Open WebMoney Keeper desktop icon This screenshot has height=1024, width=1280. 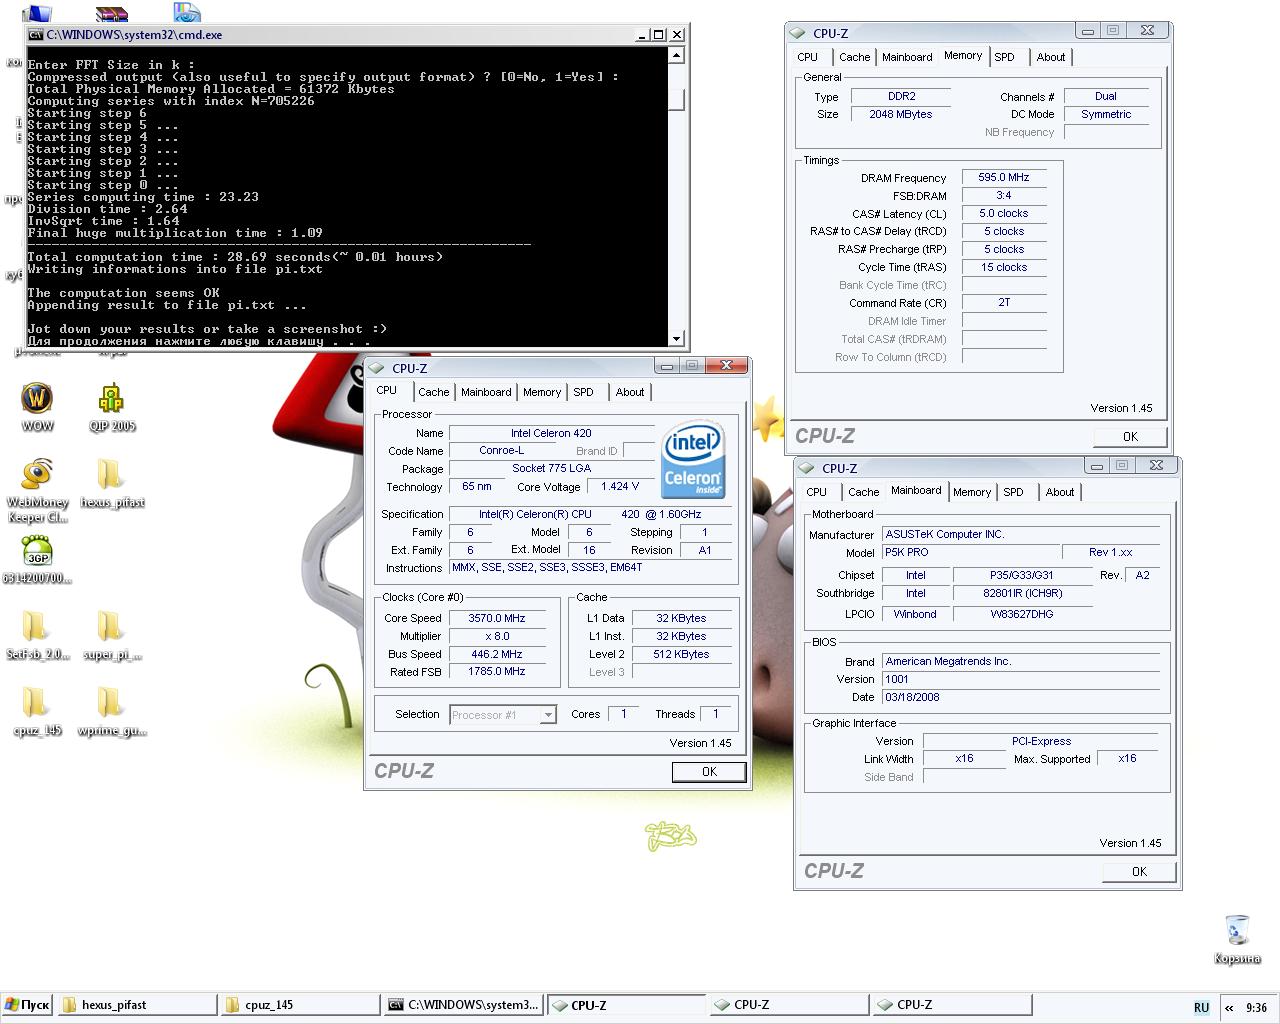pos(38,490)
